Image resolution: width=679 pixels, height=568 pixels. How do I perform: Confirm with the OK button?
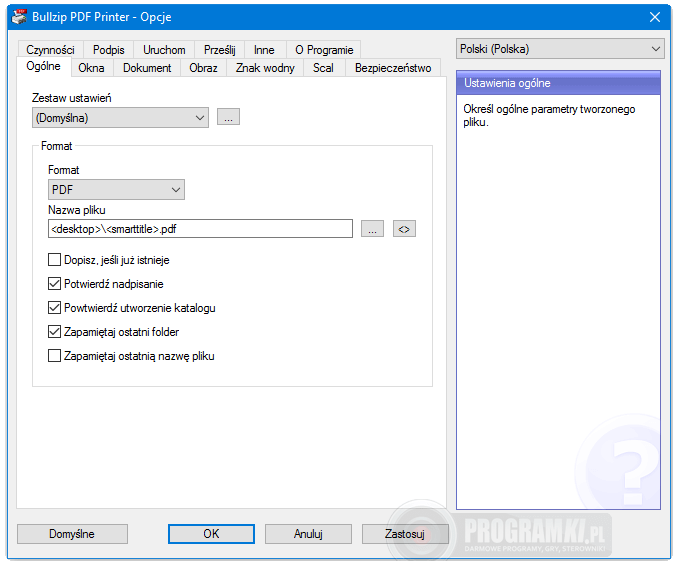[211, 534]
